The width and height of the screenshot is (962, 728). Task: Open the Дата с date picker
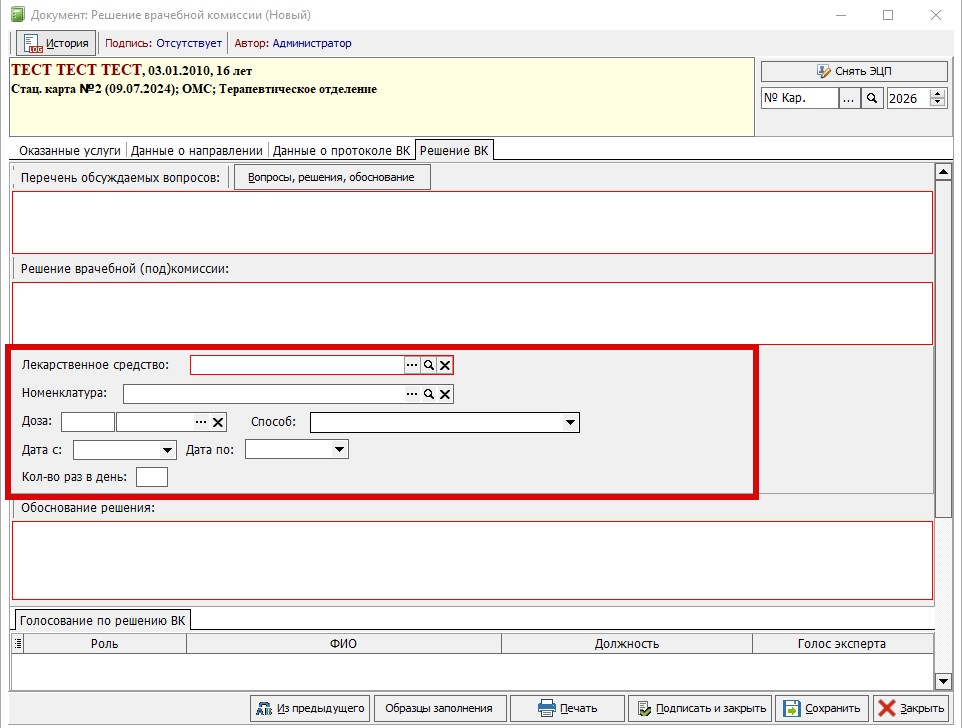pyautogui.click(x=167, y=450)
